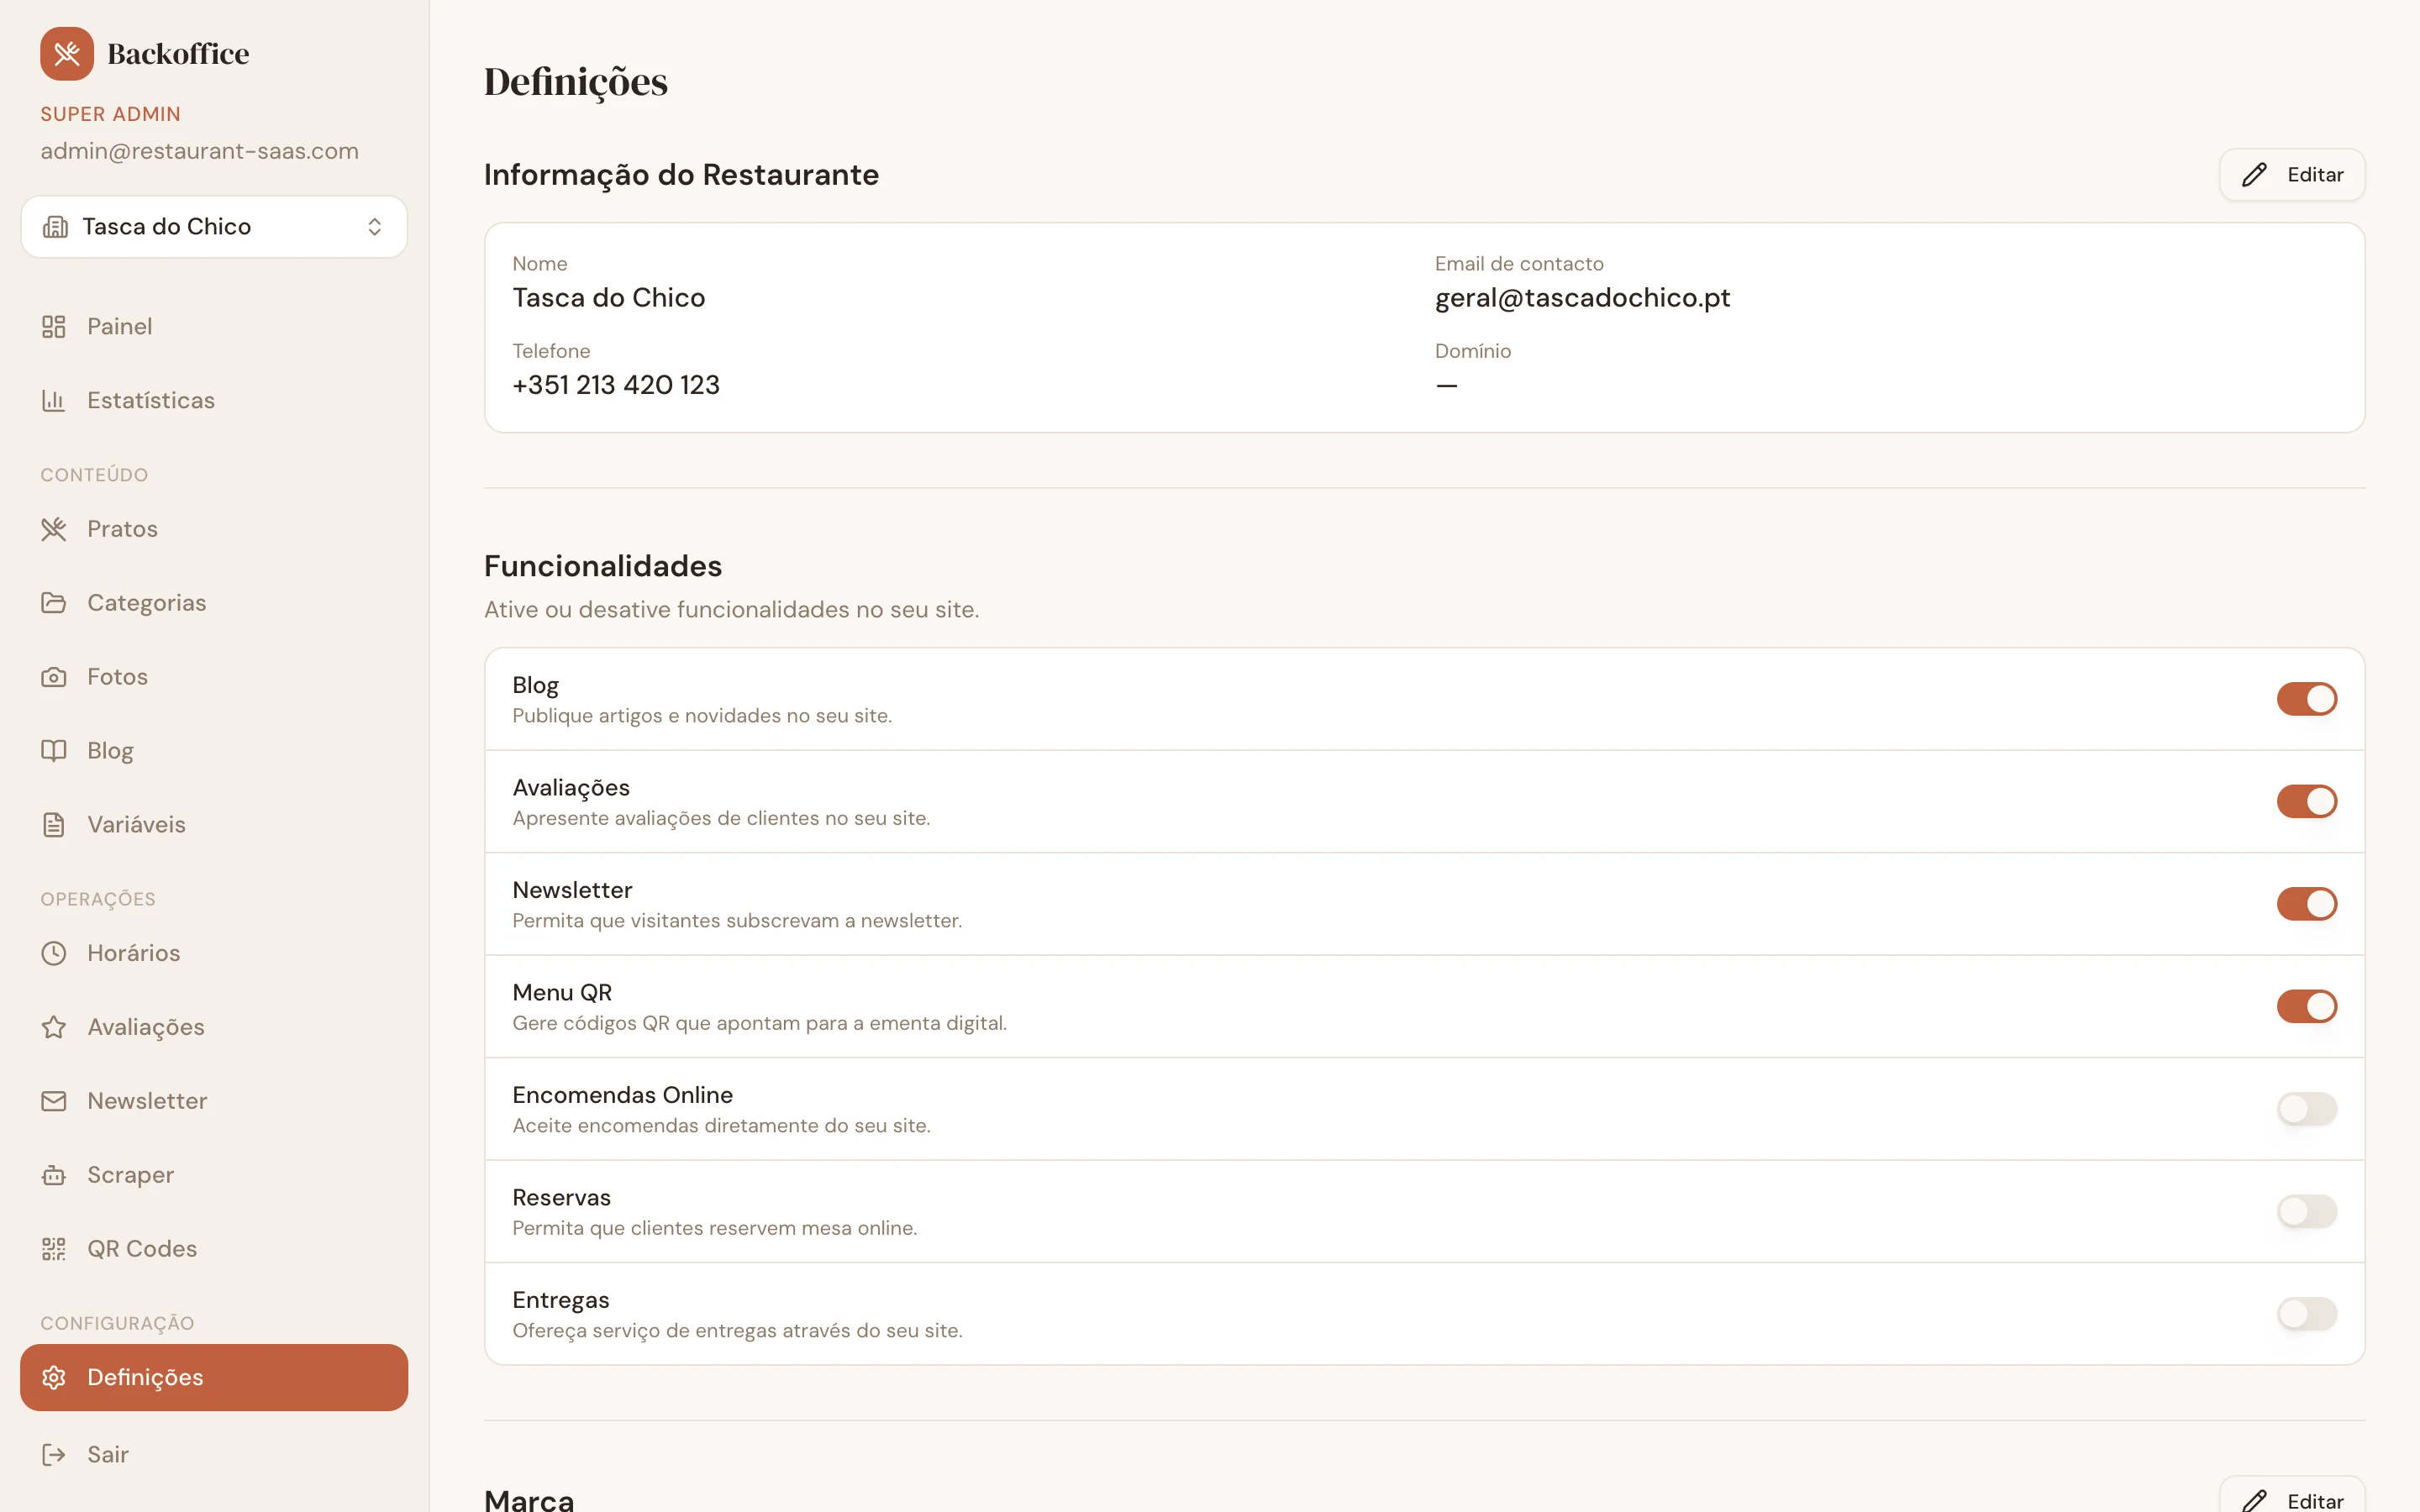Open the Tasca do Chico restaurant selector

click(214, 227)
